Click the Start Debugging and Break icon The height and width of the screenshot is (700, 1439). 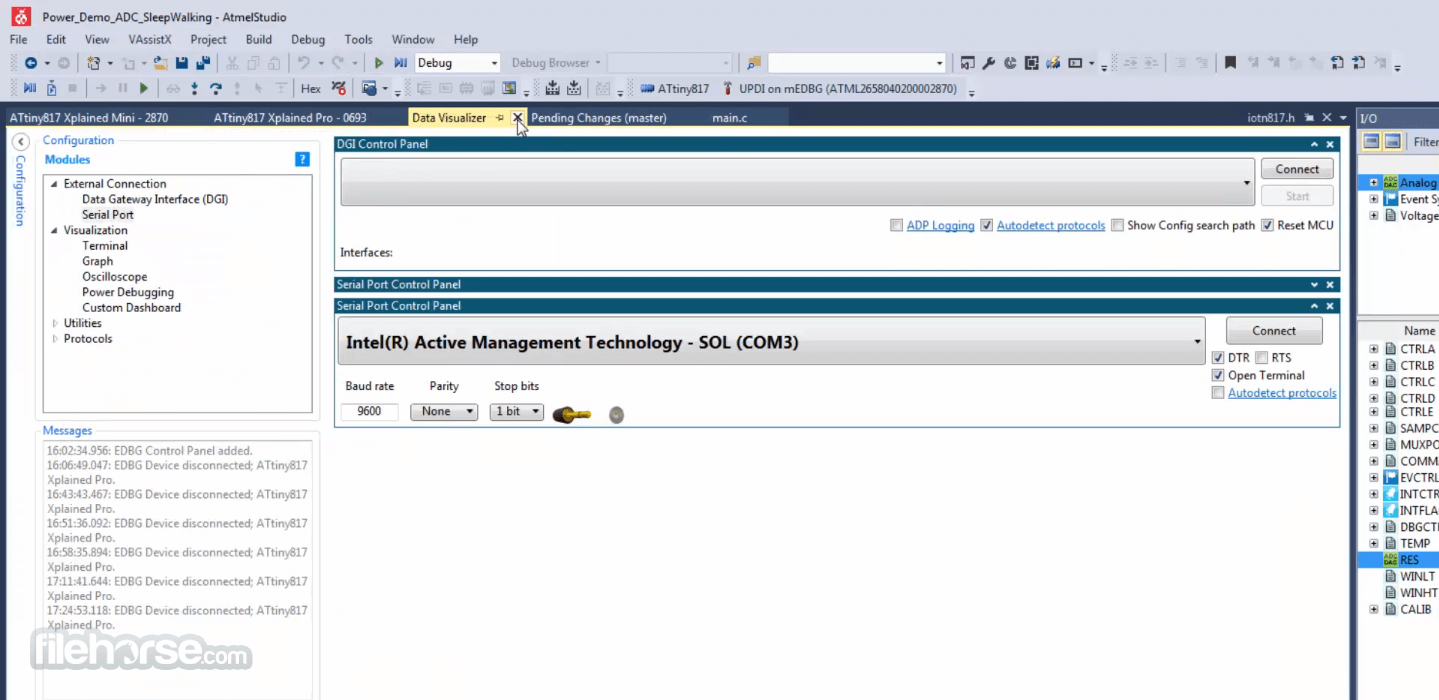tap(401, 63)
